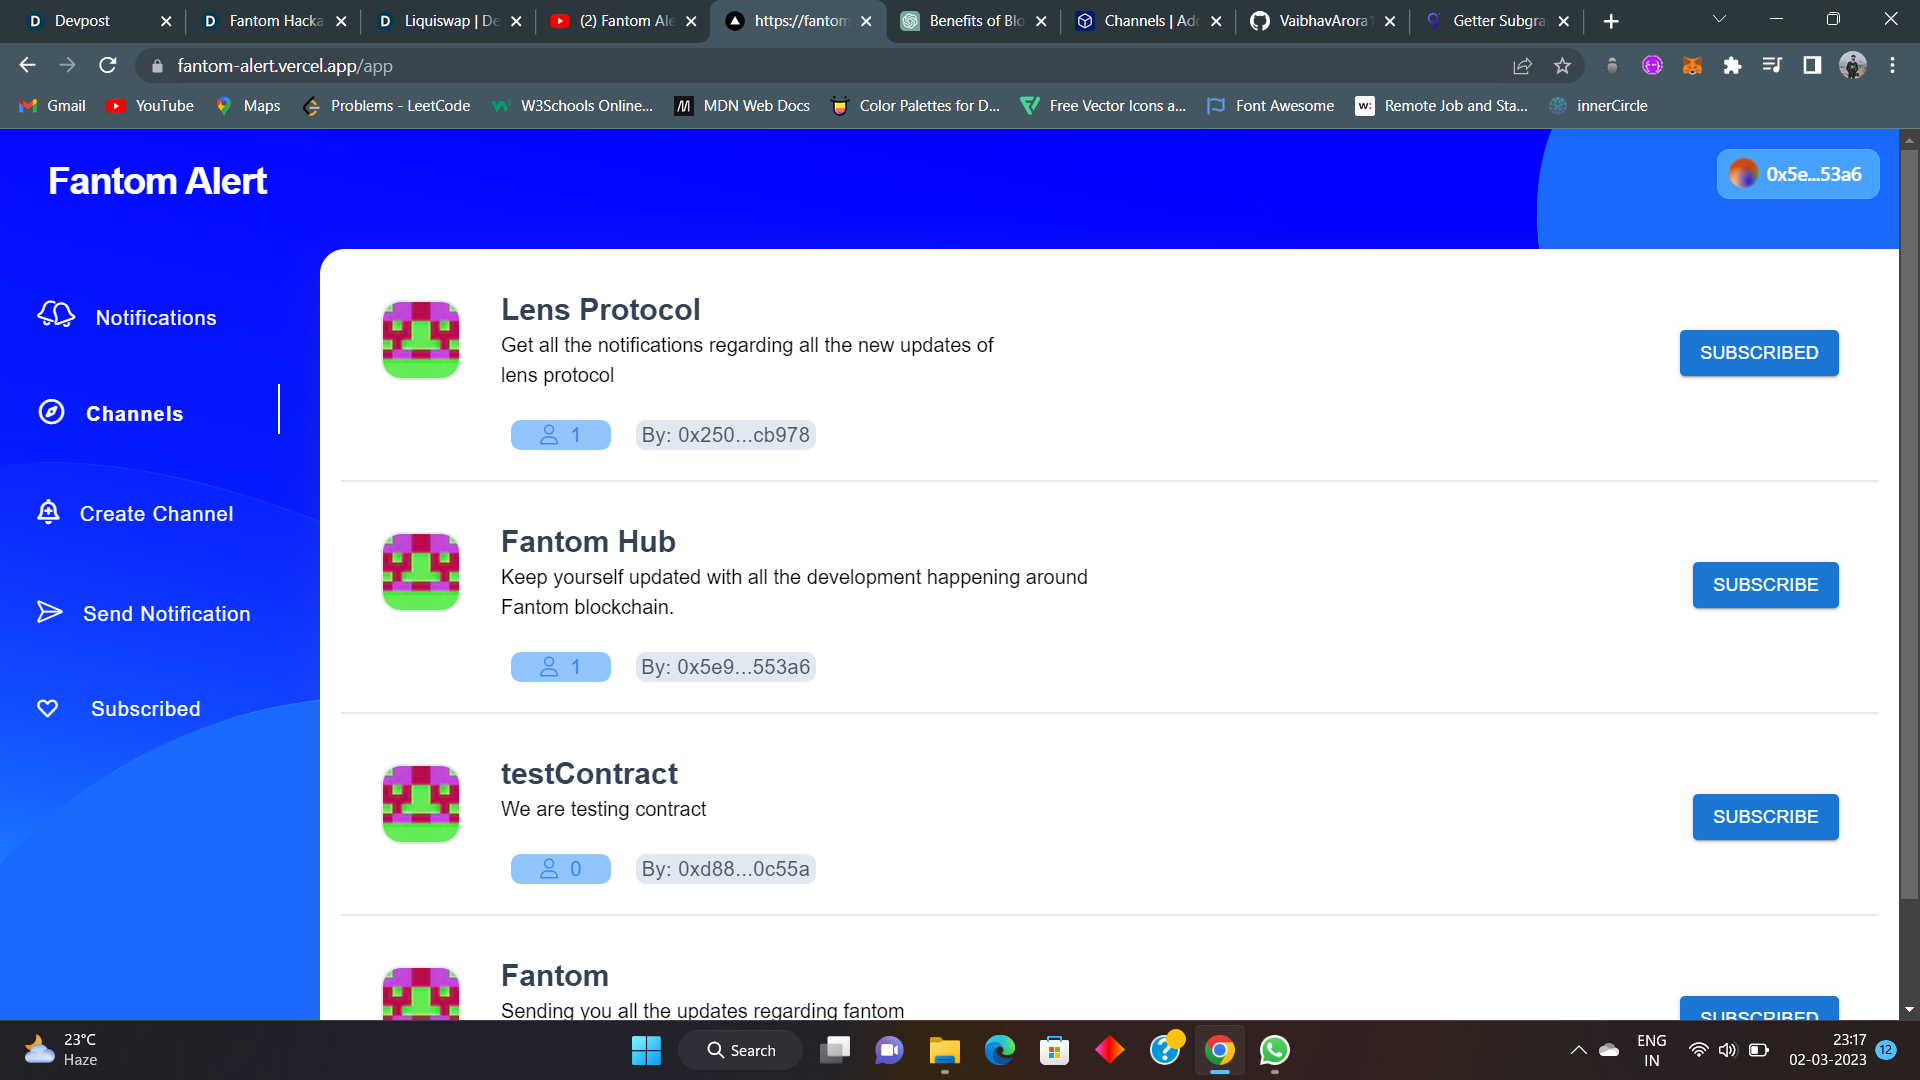Screen dimensions: 1920x1080
Task: Click the Create Channel bell-plus icon
Action: point(48,512)
